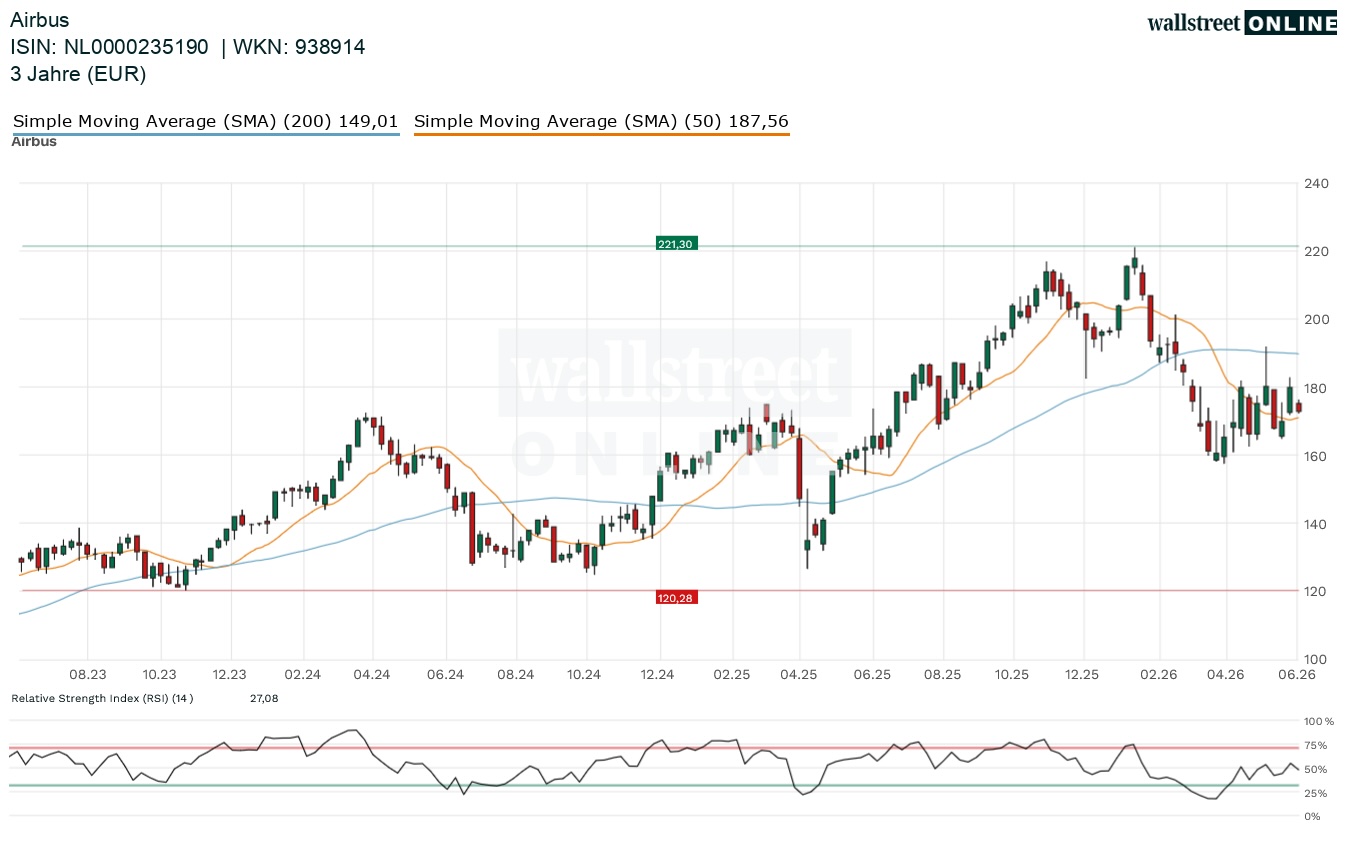Click the ISIN: NL0000235190 text
This screenshot has width=1349, height=843.
[110, 47]
